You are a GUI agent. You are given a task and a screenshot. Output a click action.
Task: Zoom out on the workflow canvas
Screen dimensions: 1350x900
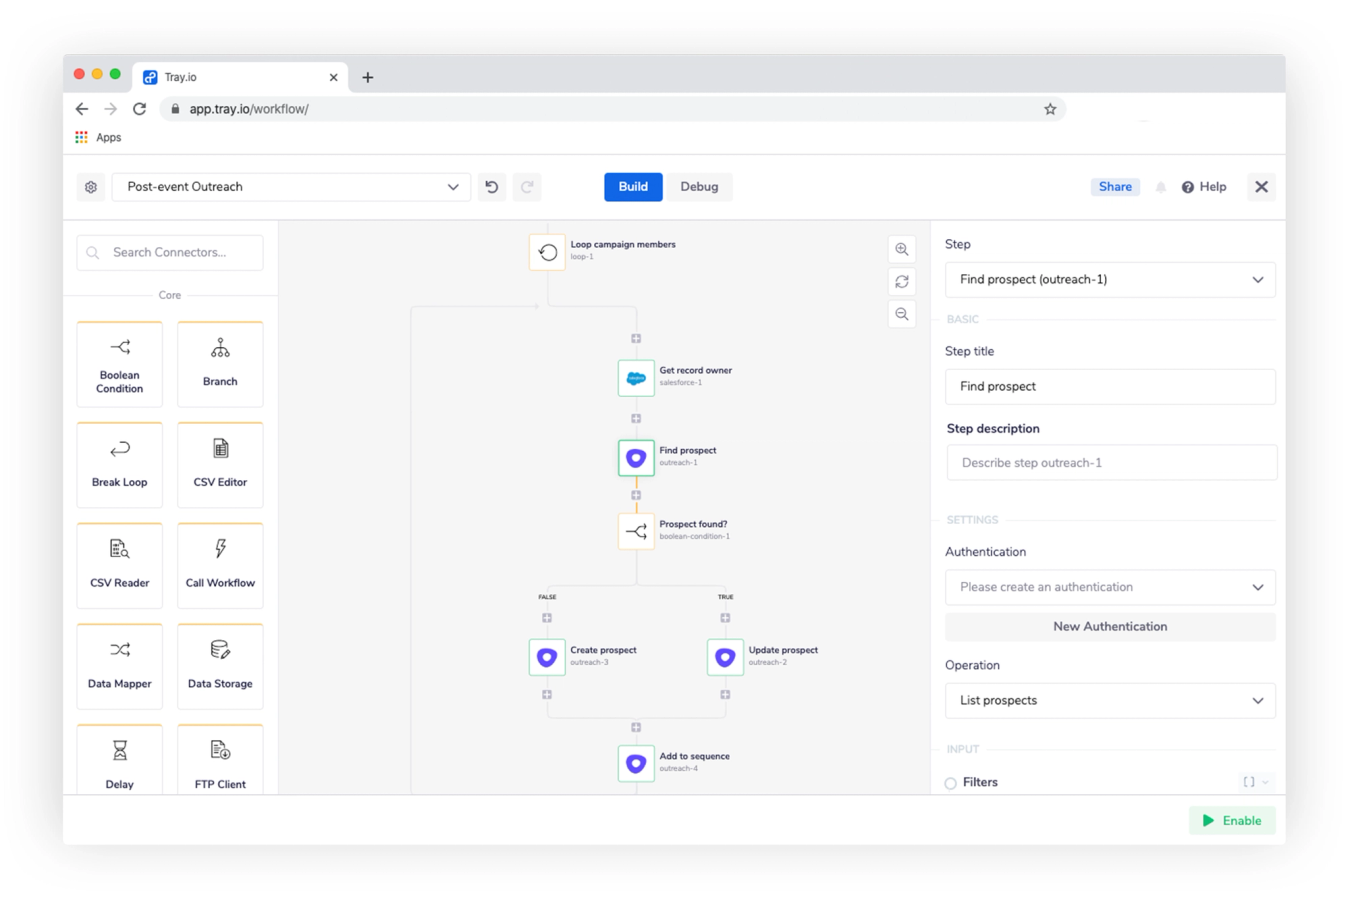pyautogui.click(x=902, y=314)
